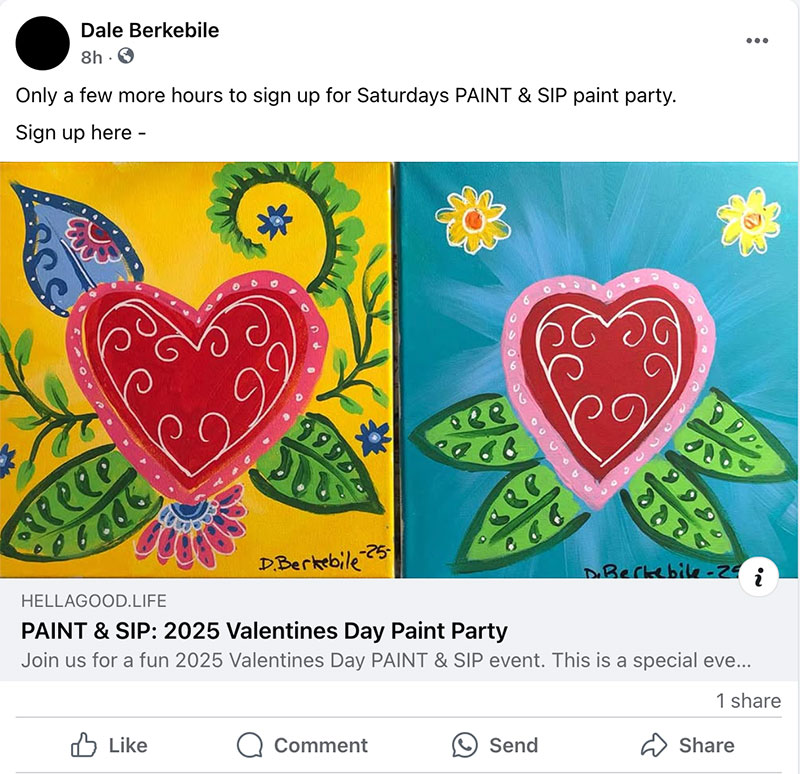View the "1 share" count
800x774 pixels.
(x=748, y=701)
